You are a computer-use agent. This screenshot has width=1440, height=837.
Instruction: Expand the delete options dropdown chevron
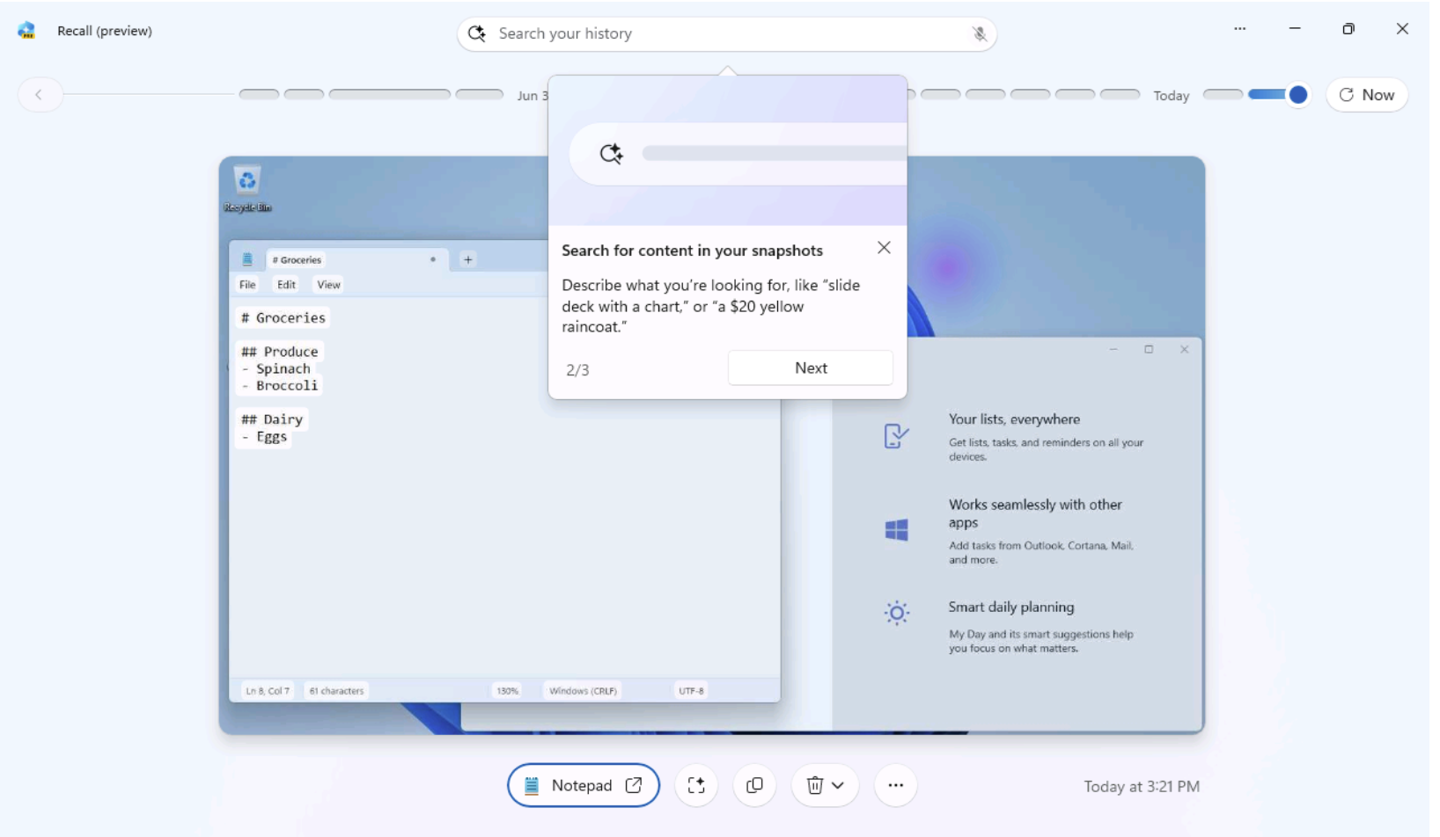tap(838, 786)
